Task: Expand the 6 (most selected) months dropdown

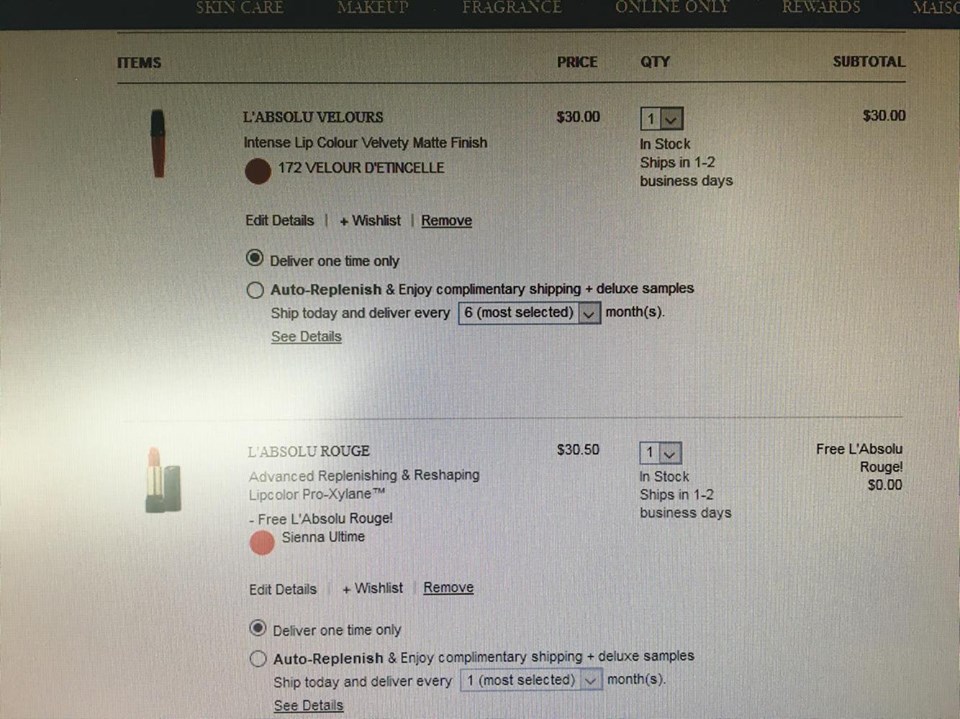Action: coord(529,313)
